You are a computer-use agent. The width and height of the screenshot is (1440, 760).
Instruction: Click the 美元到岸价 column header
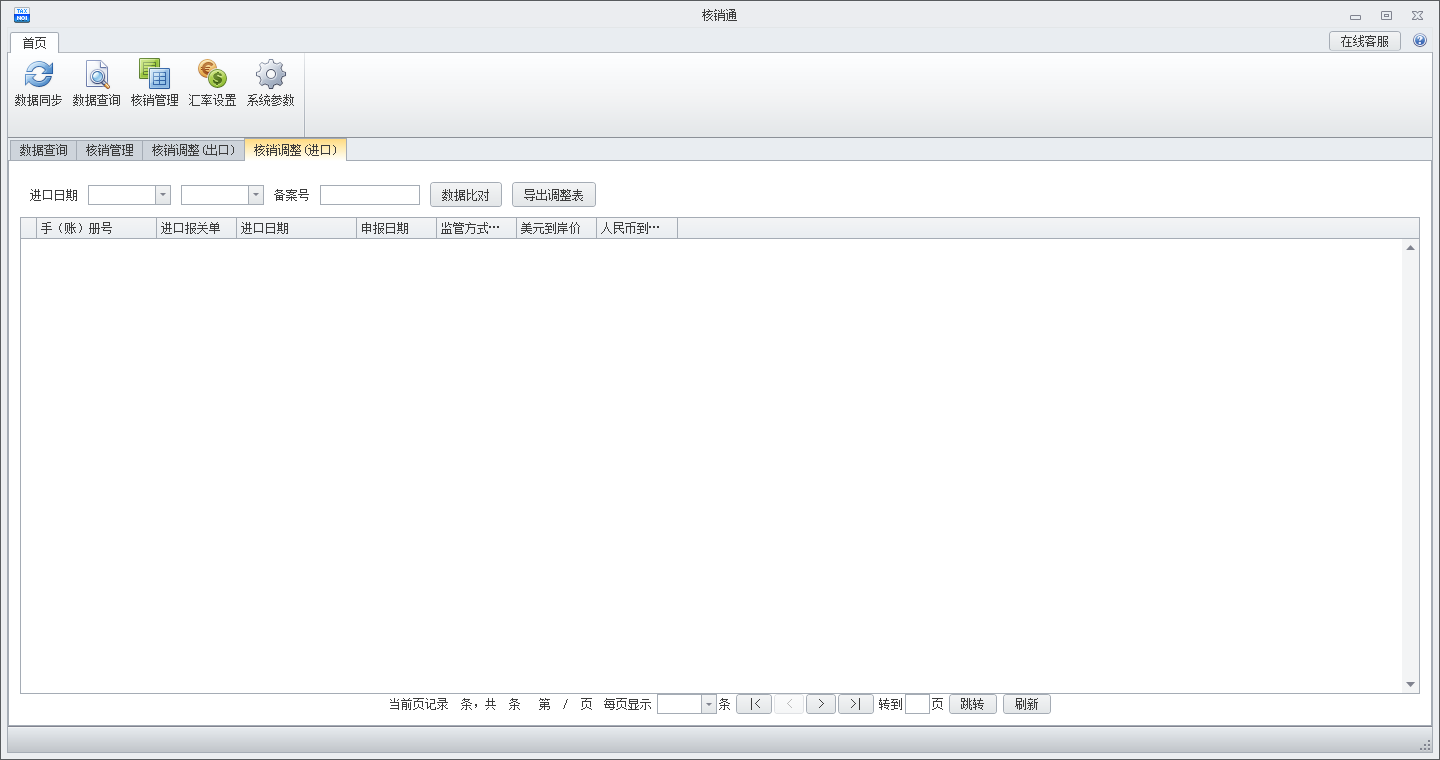pos(557,228)
